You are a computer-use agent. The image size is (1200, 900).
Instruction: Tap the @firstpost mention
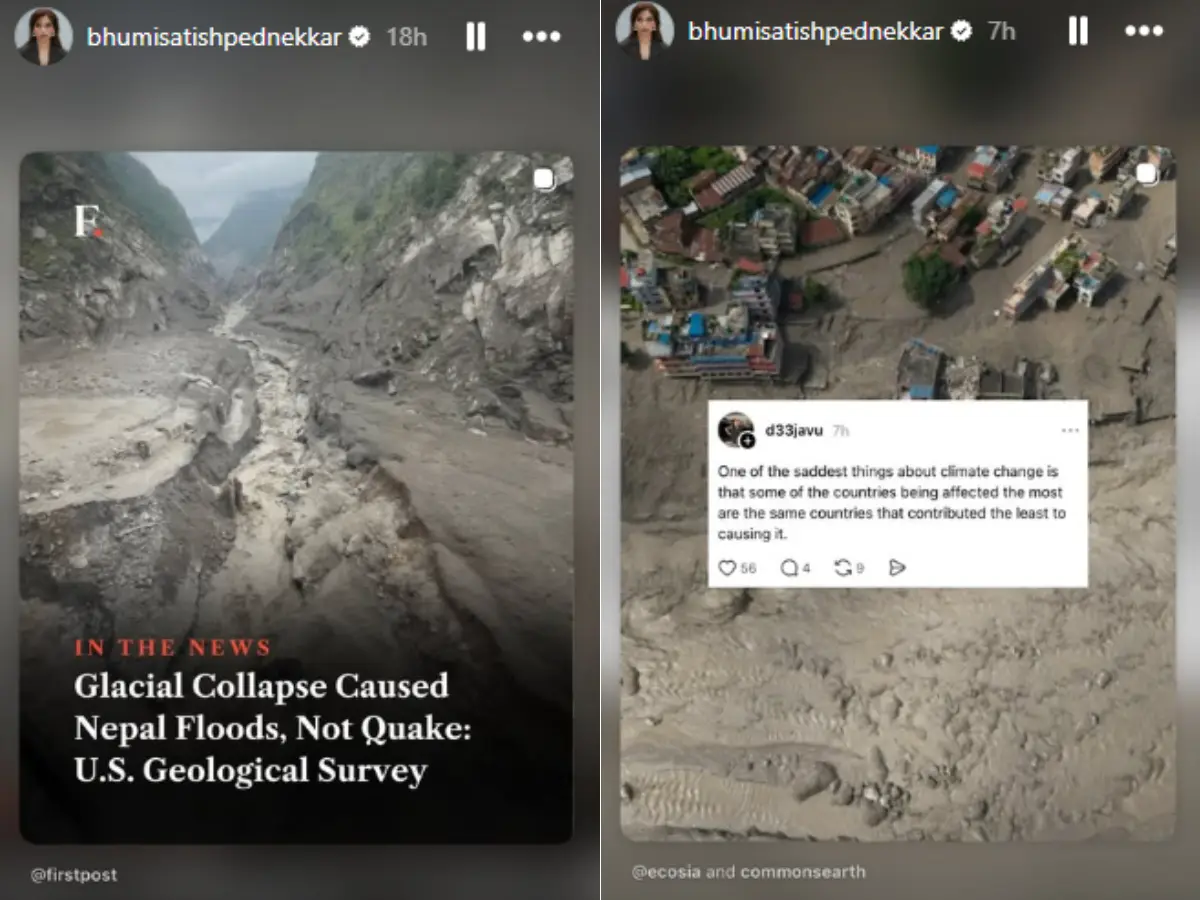[x=73, y=875]
